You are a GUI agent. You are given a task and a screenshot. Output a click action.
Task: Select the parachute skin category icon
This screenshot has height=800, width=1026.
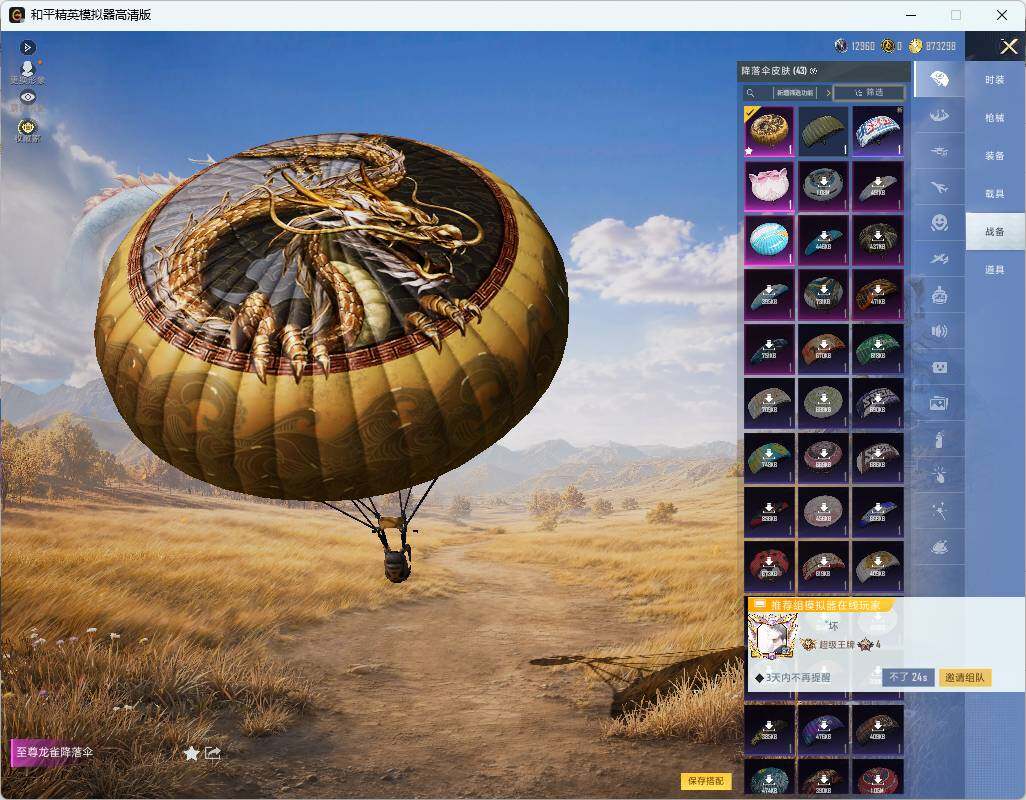[x=939, y=80]
